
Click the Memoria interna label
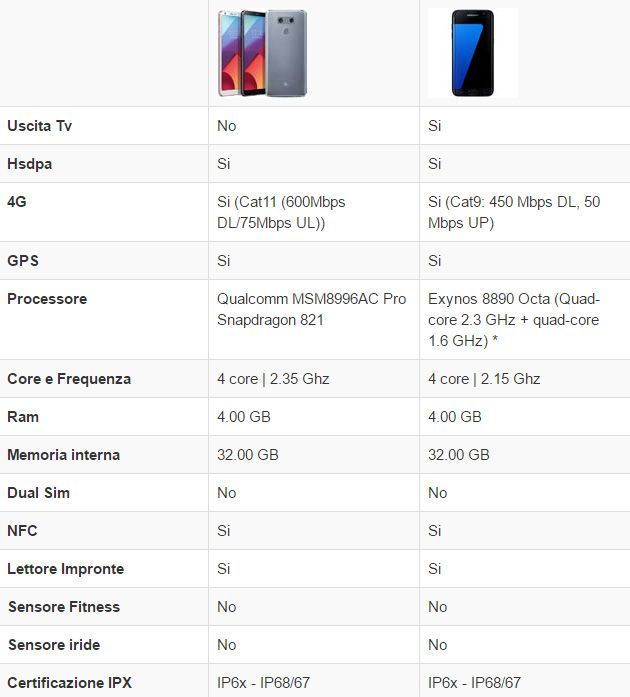tap(63, 455)
